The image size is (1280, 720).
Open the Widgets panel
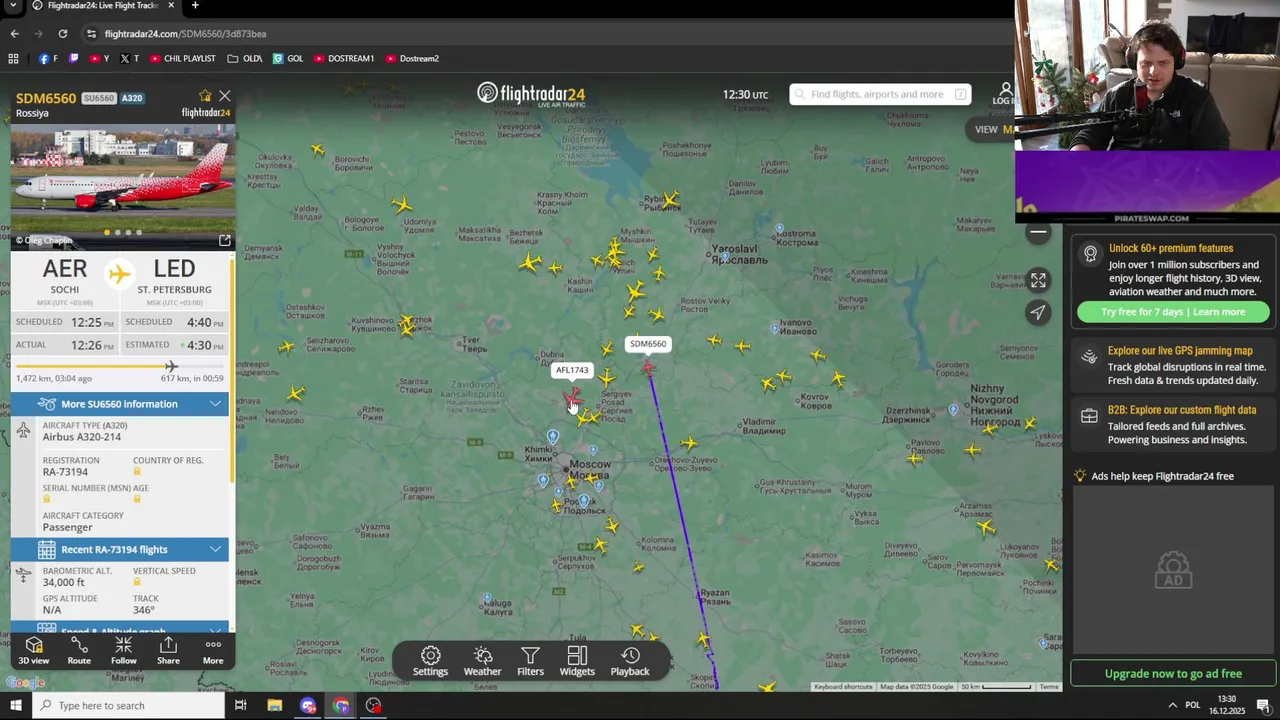tap(577, 661)
